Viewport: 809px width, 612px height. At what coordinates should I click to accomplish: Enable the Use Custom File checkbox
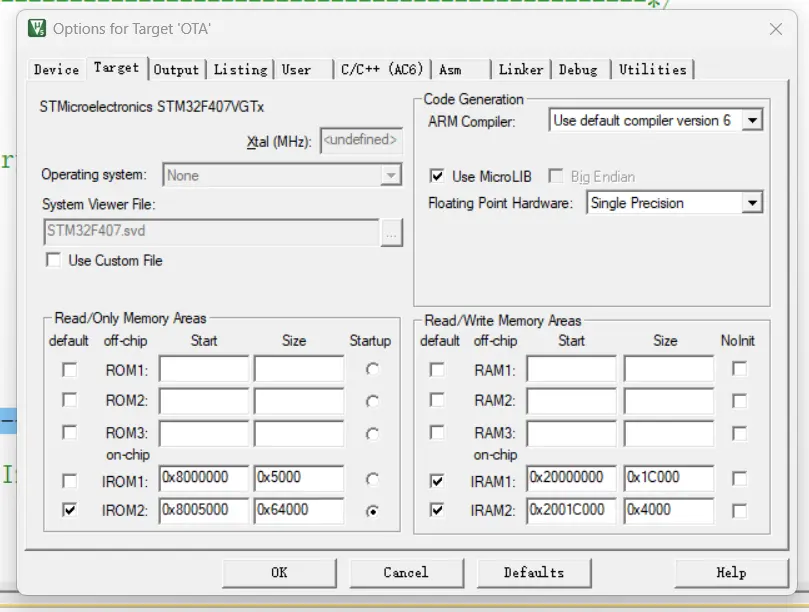click(x=54, y=260)
